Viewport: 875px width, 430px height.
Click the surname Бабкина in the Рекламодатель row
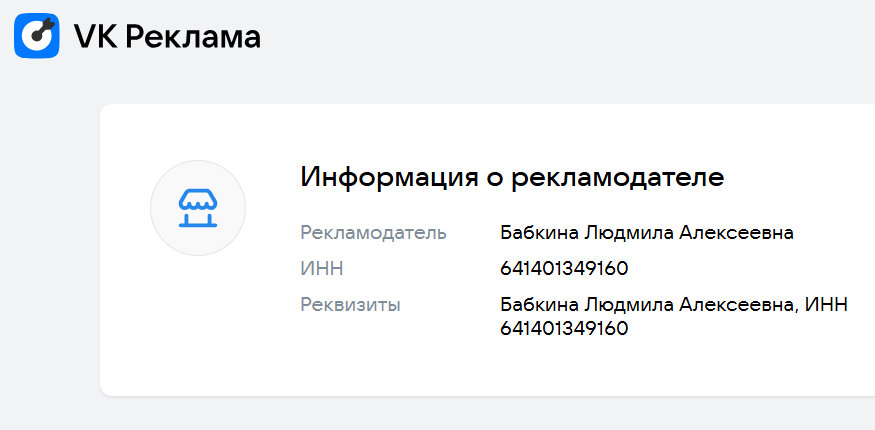coord(539,233)
